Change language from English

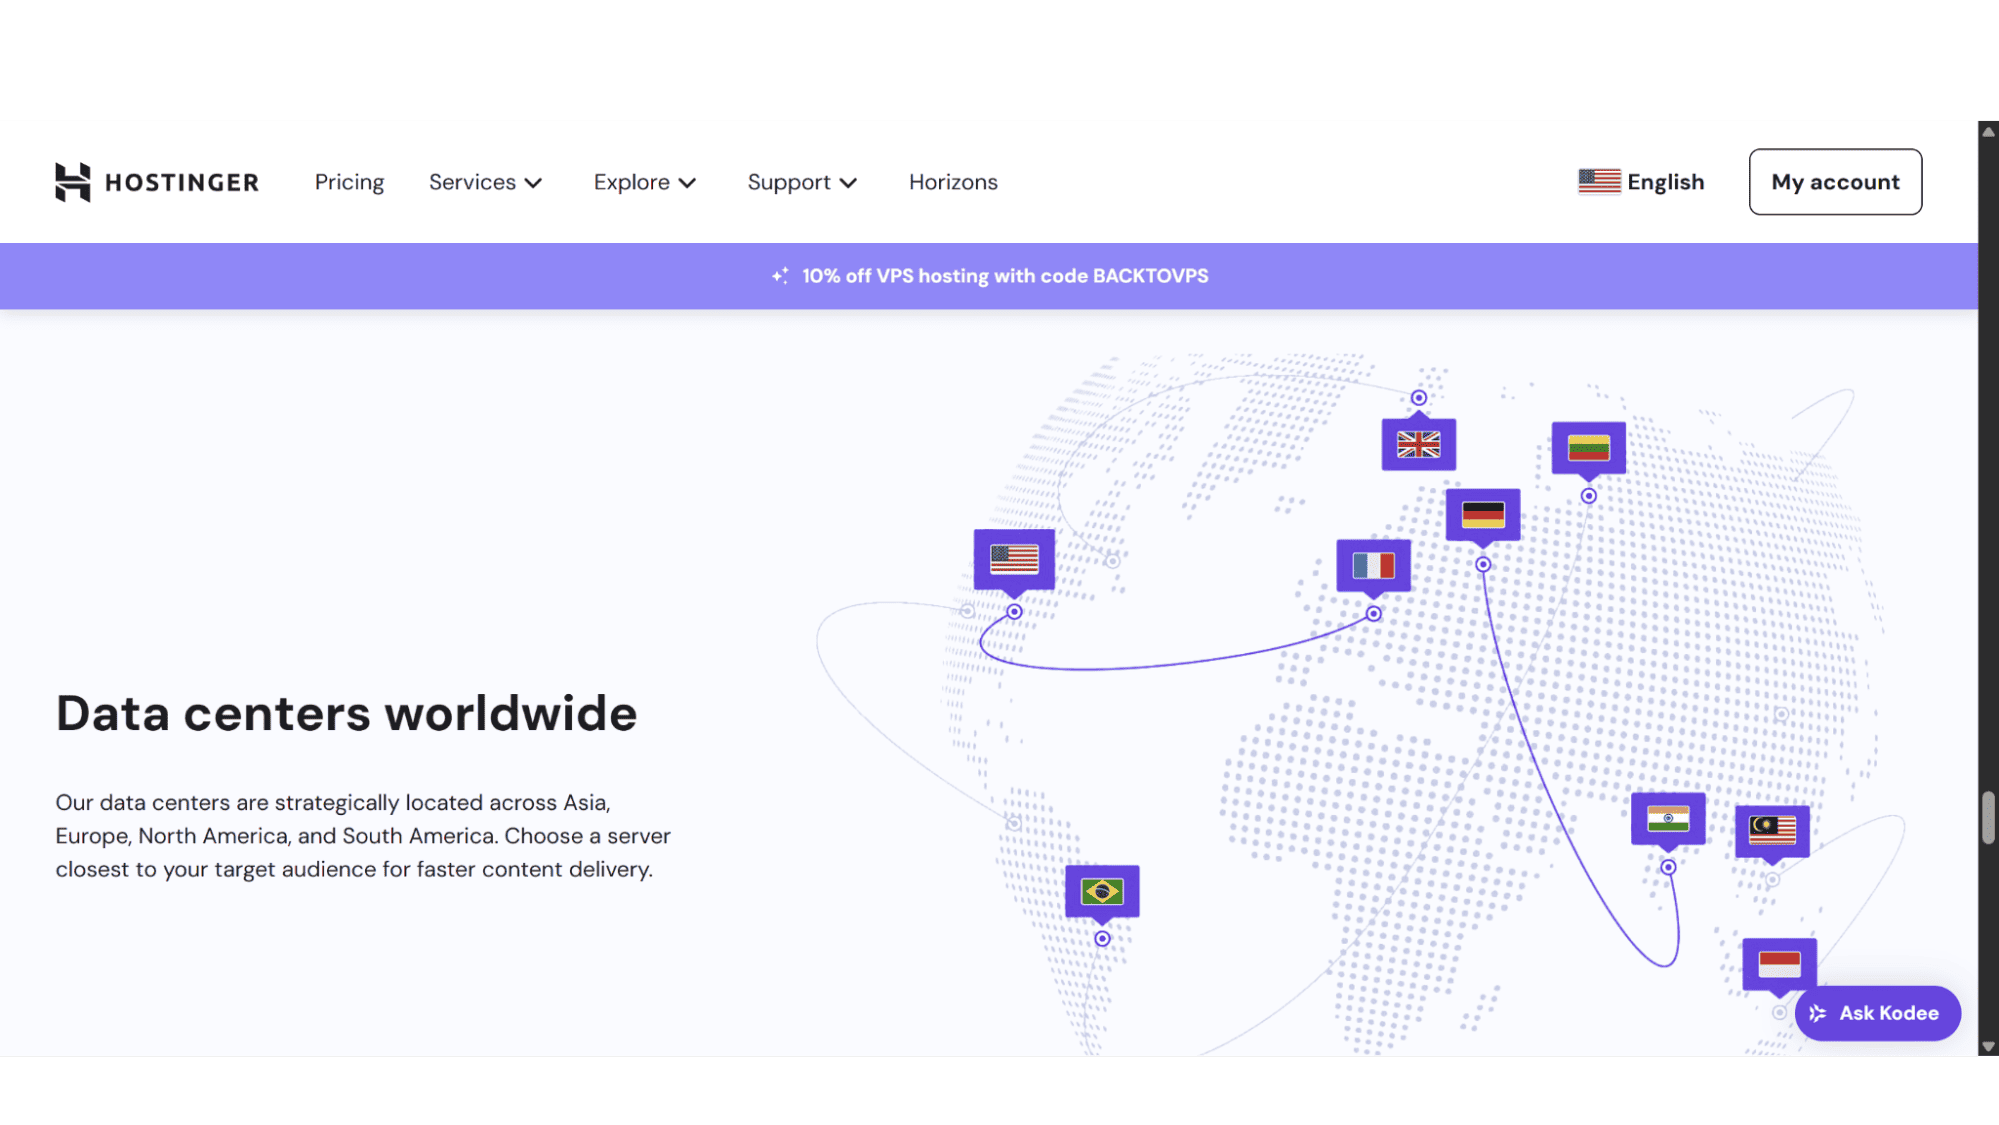click(1641, 182)
